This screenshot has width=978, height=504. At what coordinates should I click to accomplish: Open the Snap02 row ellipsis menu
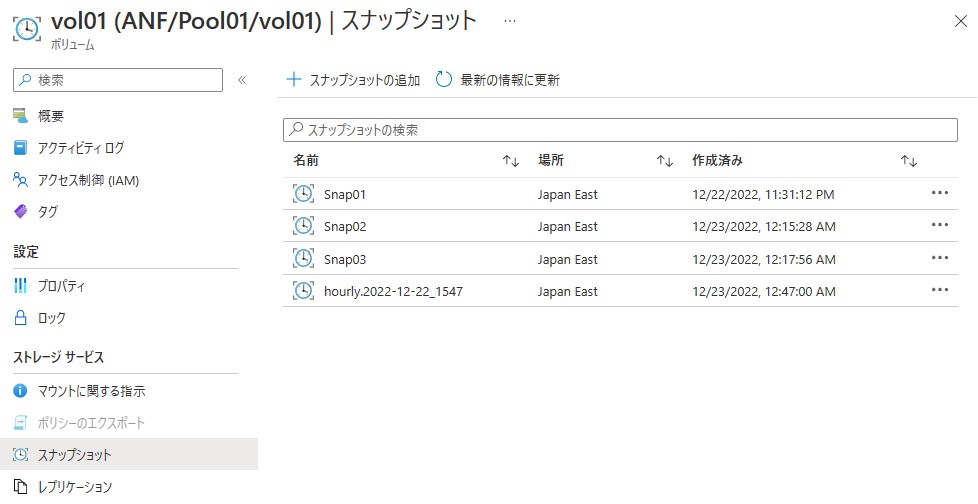[x=940, y=225]
